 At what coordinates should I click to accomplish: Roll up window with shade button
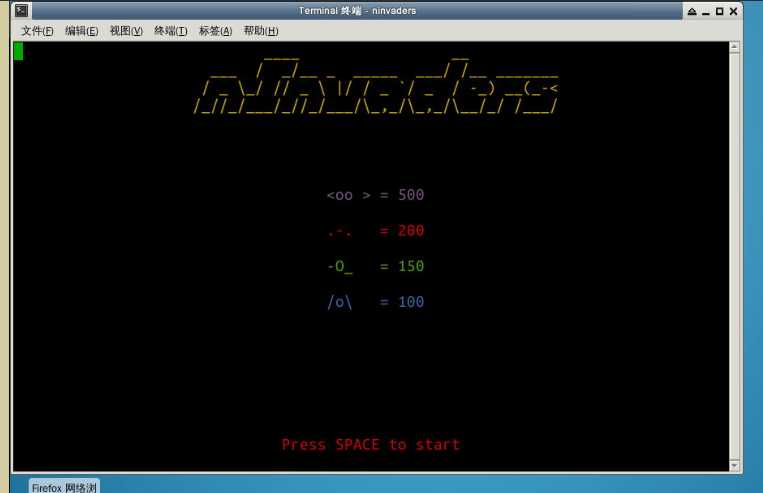tap(692, 11)
